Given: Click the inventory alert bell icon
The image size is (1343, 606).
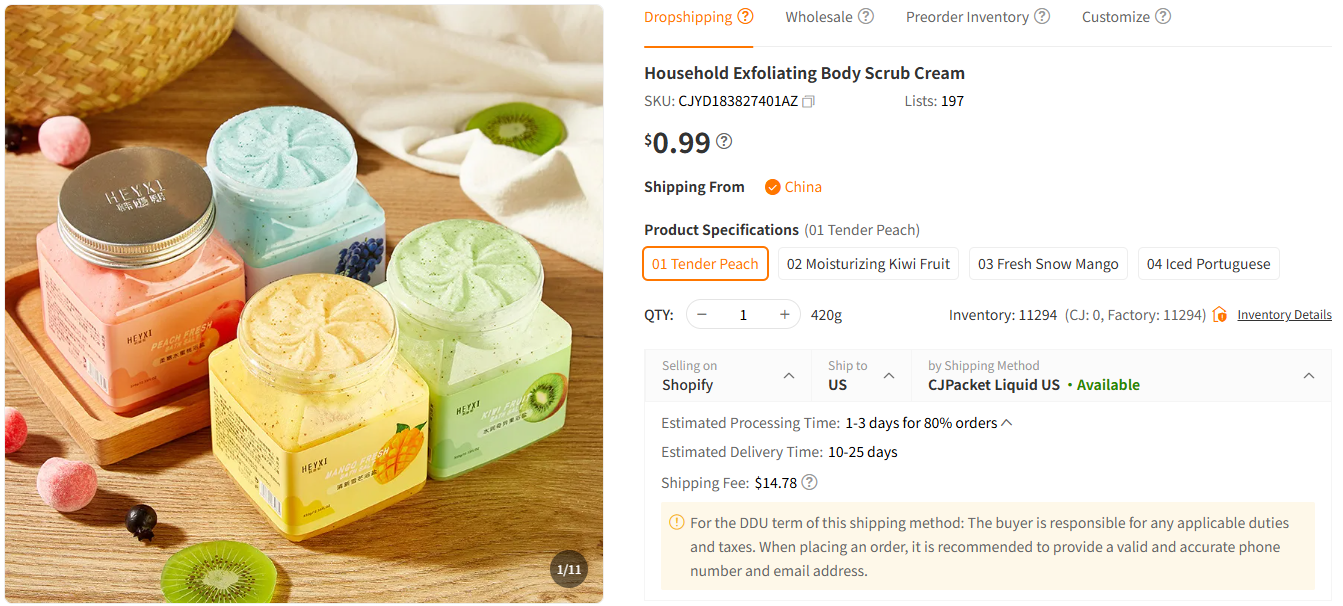Looking at the screenshot, I should point(1220,314).
